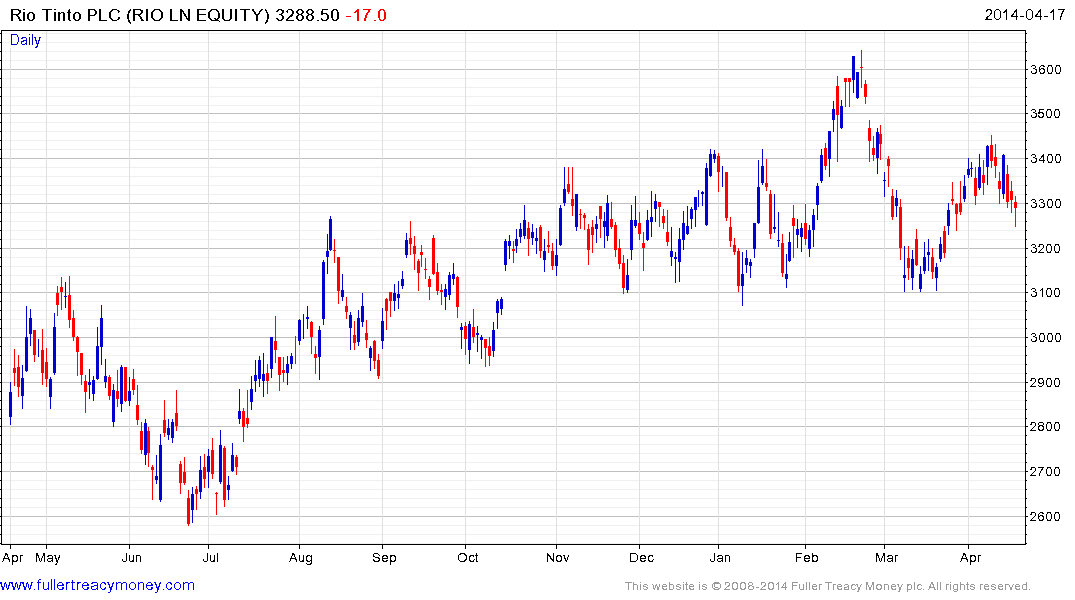Click the 'Jan' month label
The image size is (1075, 600).
(720, 558)
